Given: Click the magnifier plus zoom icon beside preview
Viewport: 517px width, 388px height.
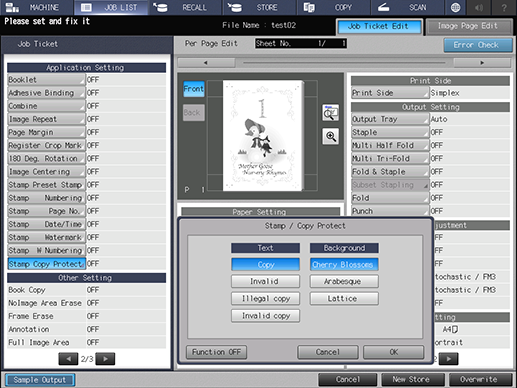Looking at the screenshot, I should coord(331,136).
